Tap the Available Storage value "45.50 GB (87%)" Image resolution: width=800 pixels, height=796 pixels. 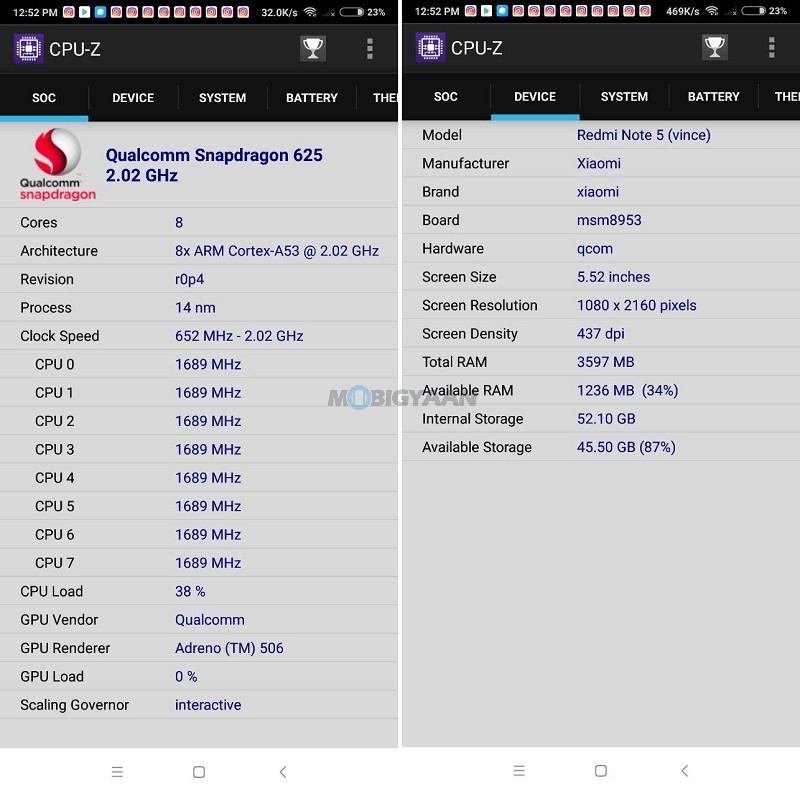pos(627,447)
